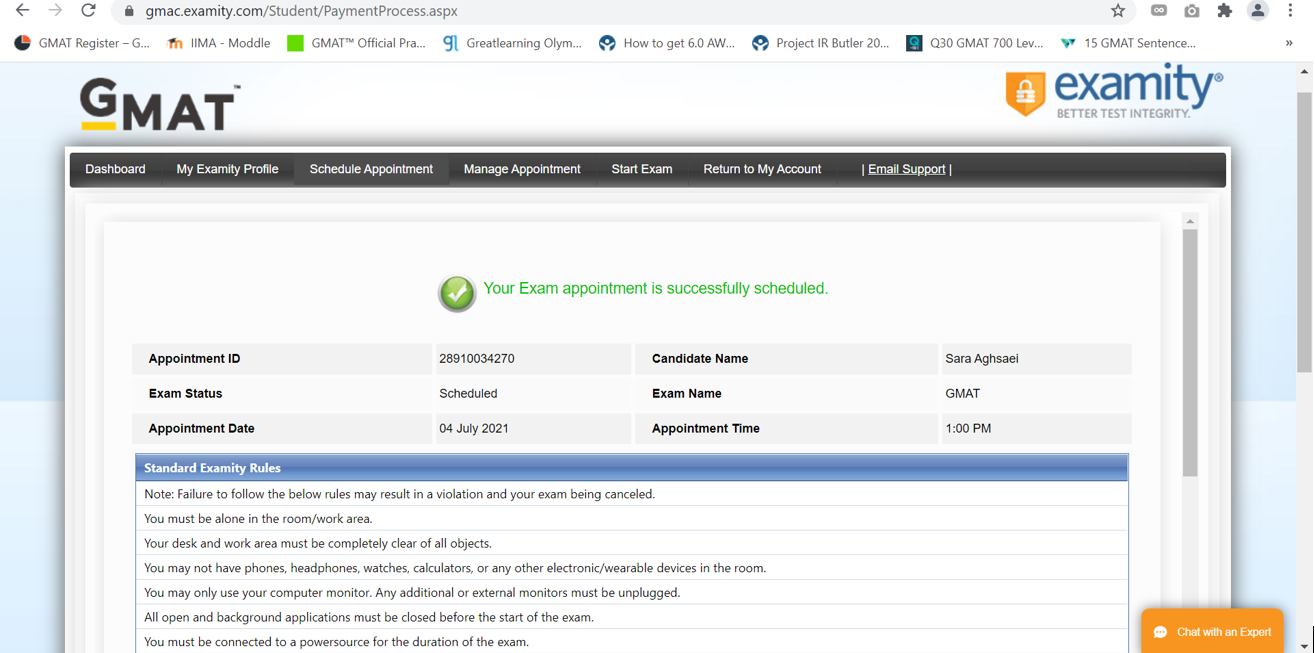Click Start Exam in navigation bar
The width and height of the screenshot is (1315, 653).
point(641,169)
